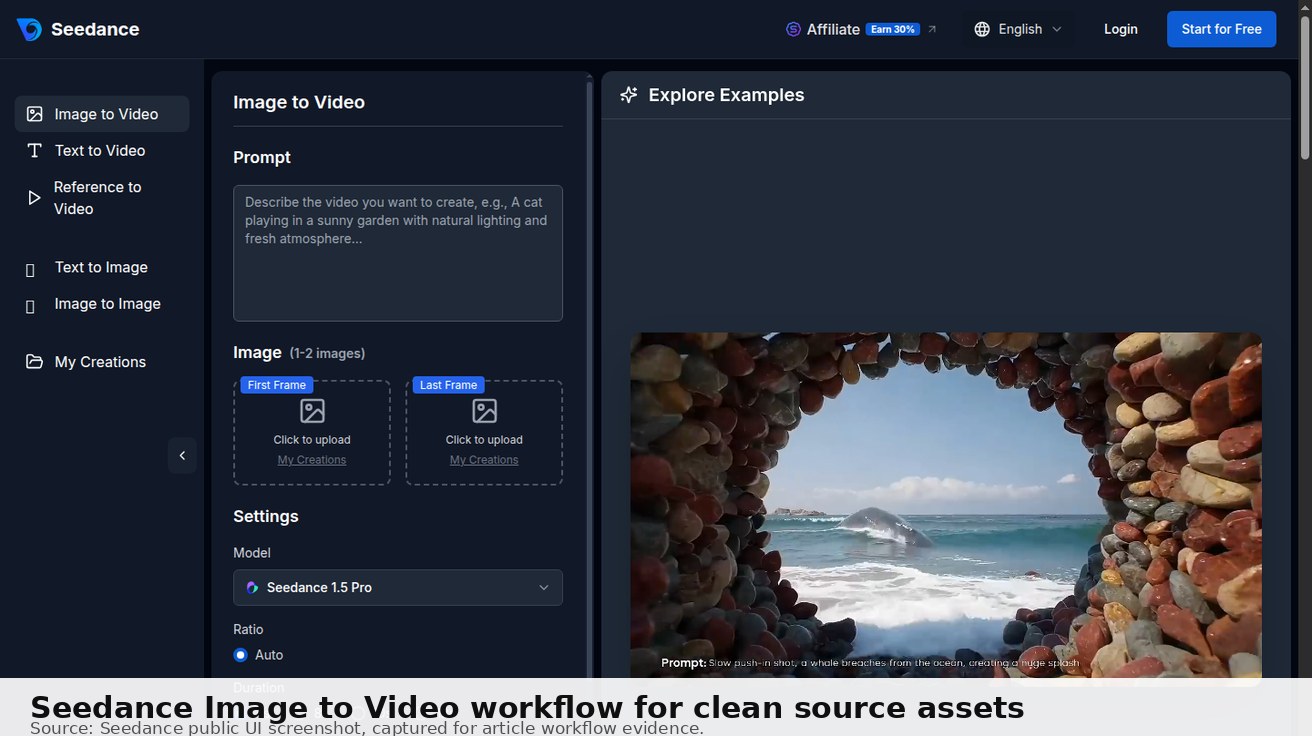The height and width of the screenshot is (736, 1312).
Task: Open Text to Image in sidebar
Action: [x=102, y=267]
